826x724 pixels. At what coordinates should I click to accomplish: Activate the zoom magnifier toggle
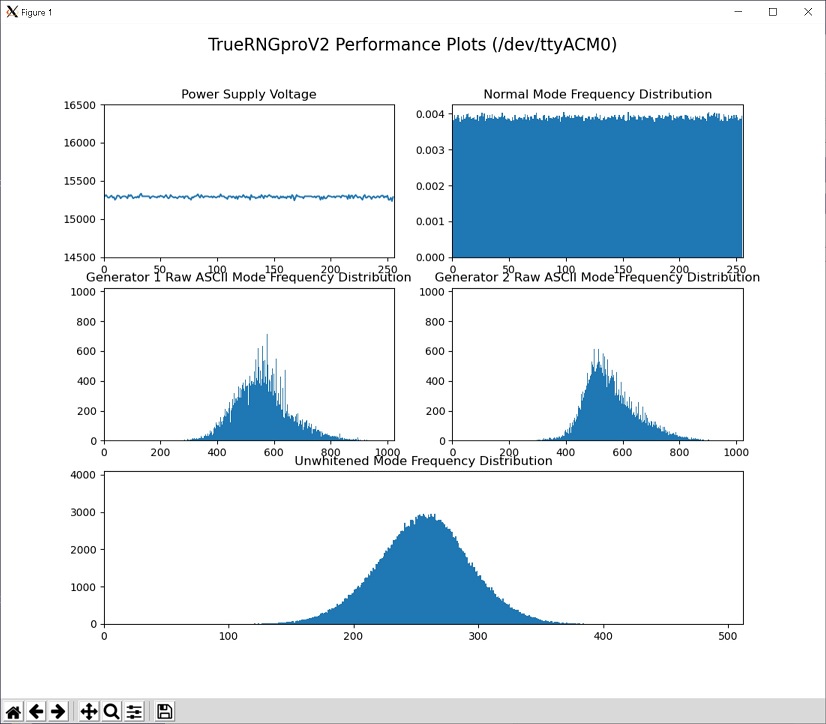(x=110, y=711)
